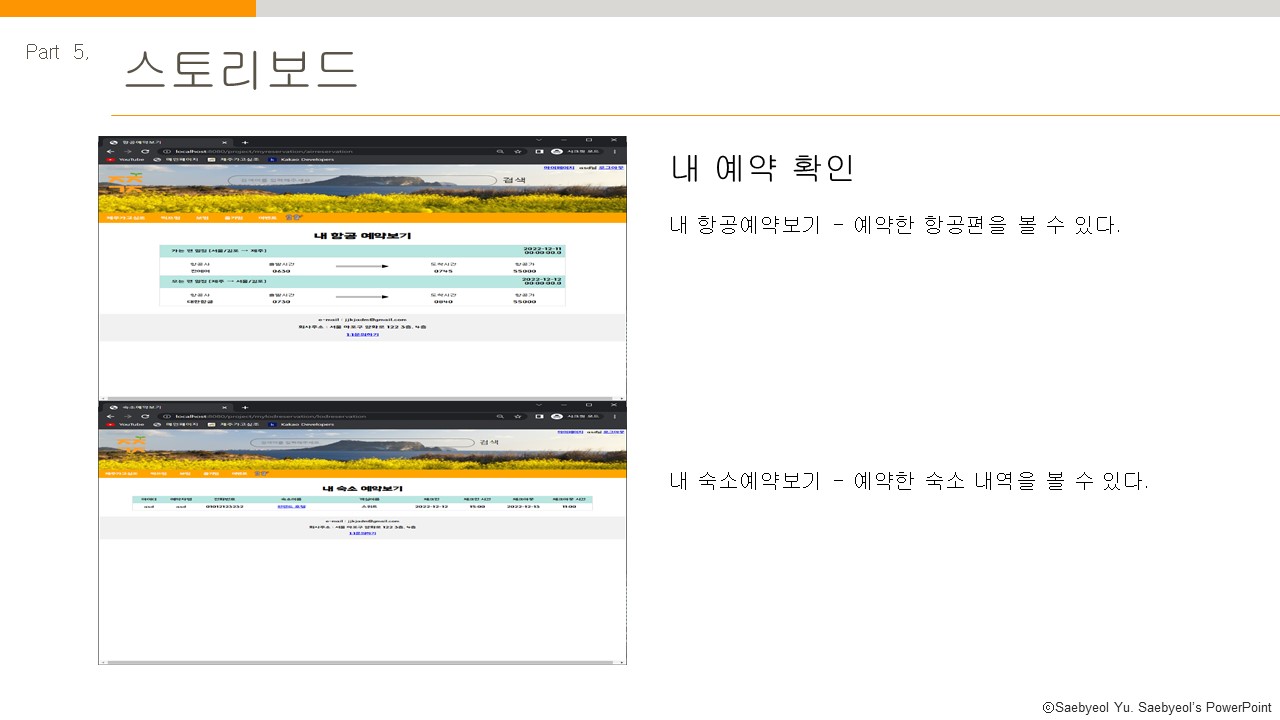Open Kakao Developers bookmark in the upper browser
1280x720 pixels.
(300, 160)
